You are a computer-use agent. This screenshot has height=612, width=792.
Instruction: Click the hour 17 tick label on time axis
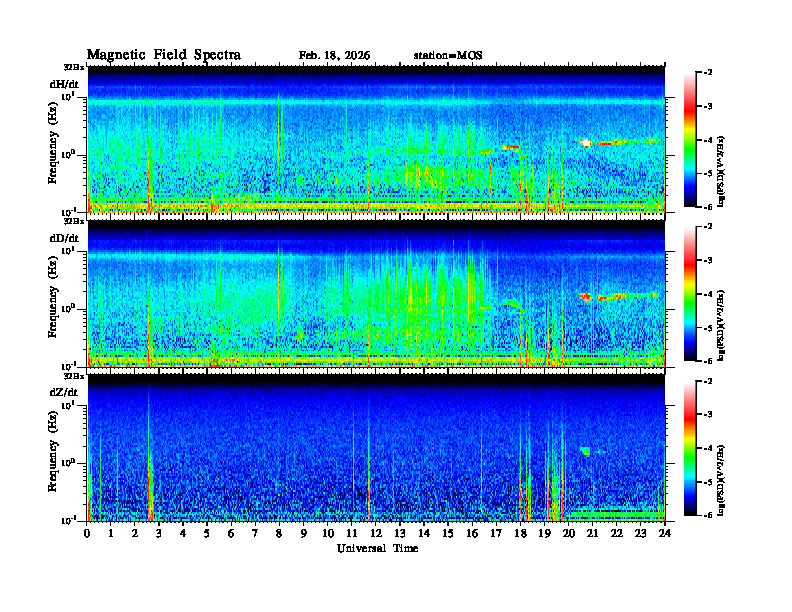tap(496, 533)
